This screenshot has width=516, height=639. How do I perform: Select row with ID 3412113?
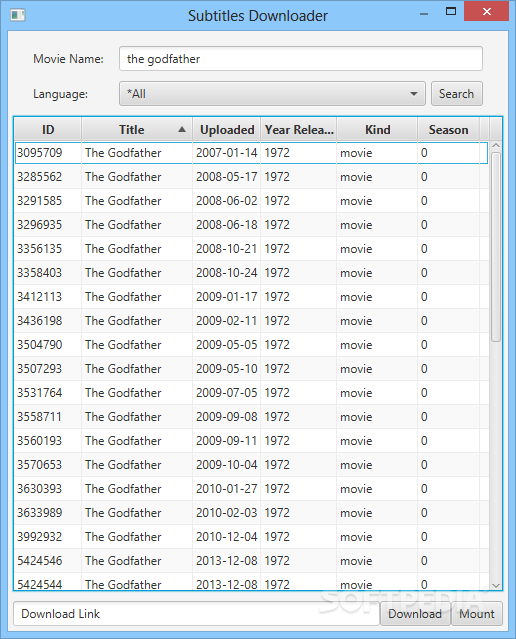click(x=251, y=297)
